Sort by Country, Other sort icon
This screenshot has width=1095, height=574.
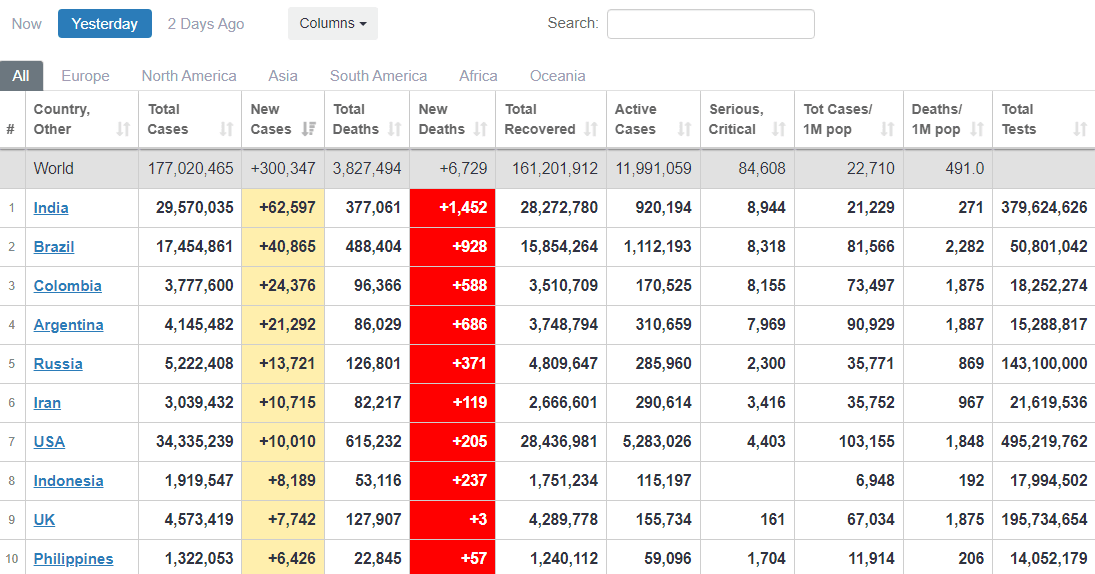click(x=123, y=129)
